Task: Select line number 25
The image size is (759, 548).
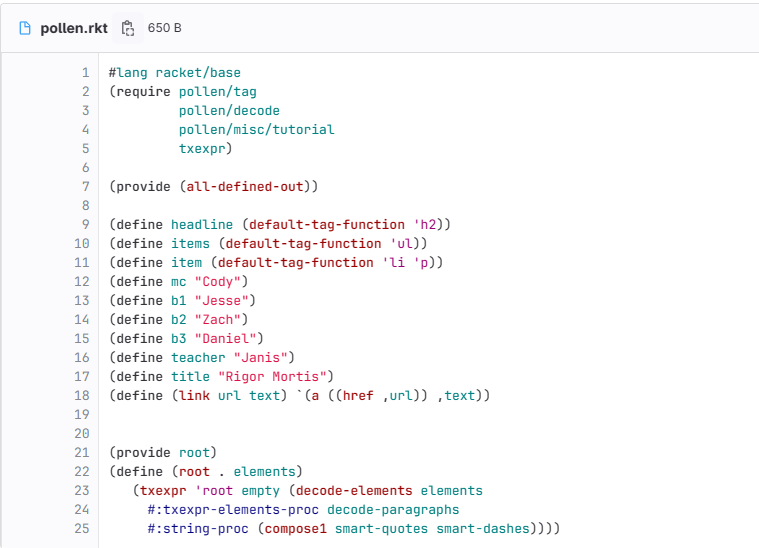Action: point(82,528)
